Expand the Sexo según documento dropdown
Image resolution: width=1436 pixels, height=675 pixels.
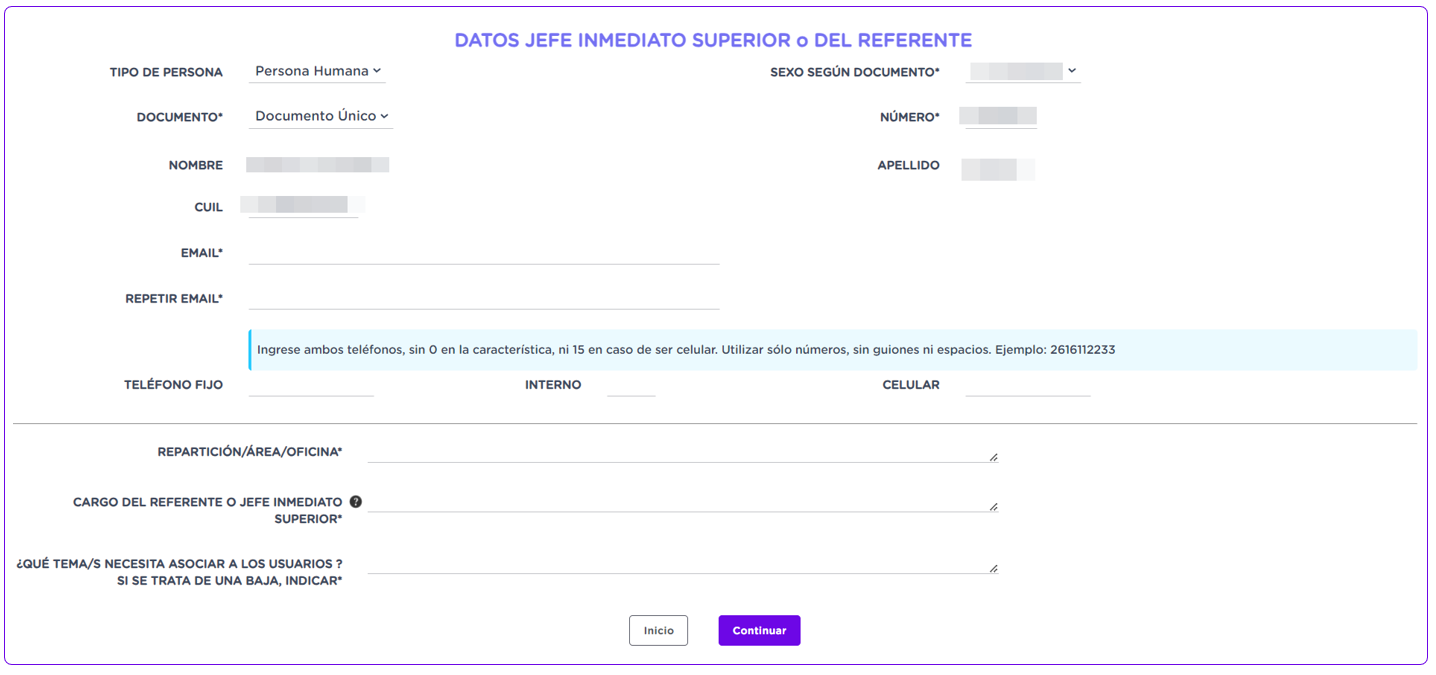coord(1023,71)
